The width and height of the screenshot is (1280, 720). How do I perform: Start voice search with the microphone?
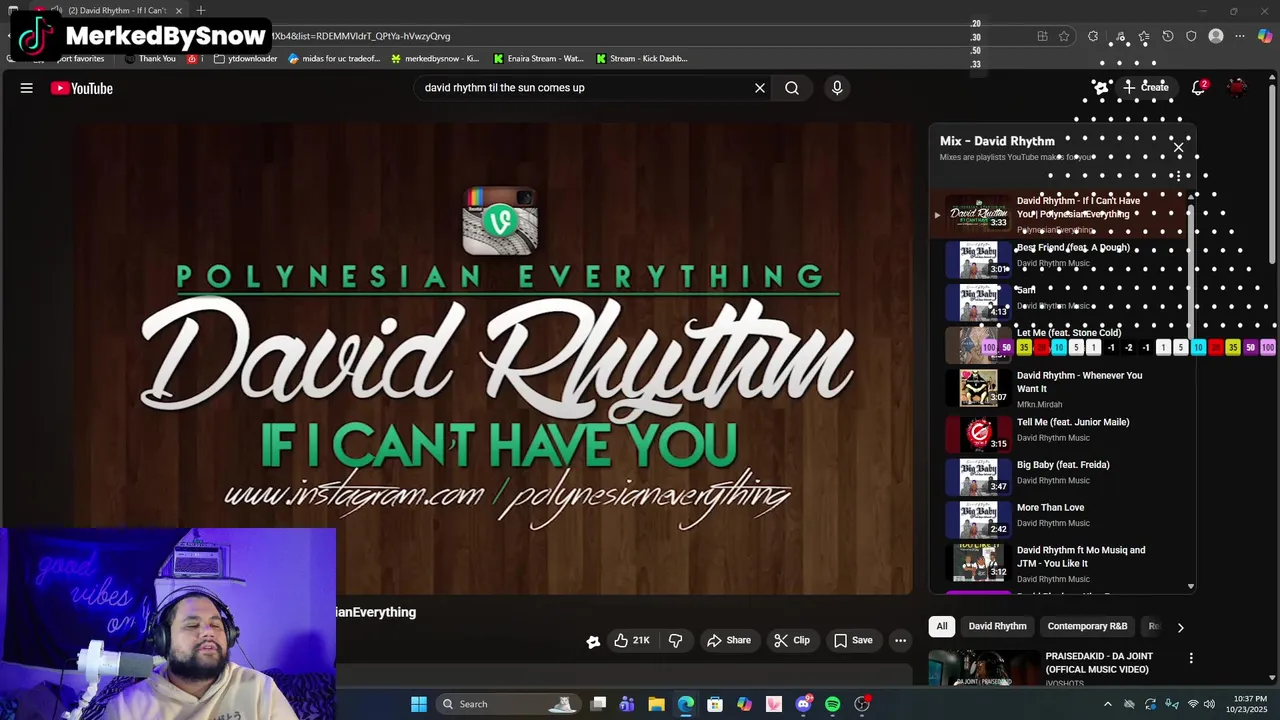837,88
